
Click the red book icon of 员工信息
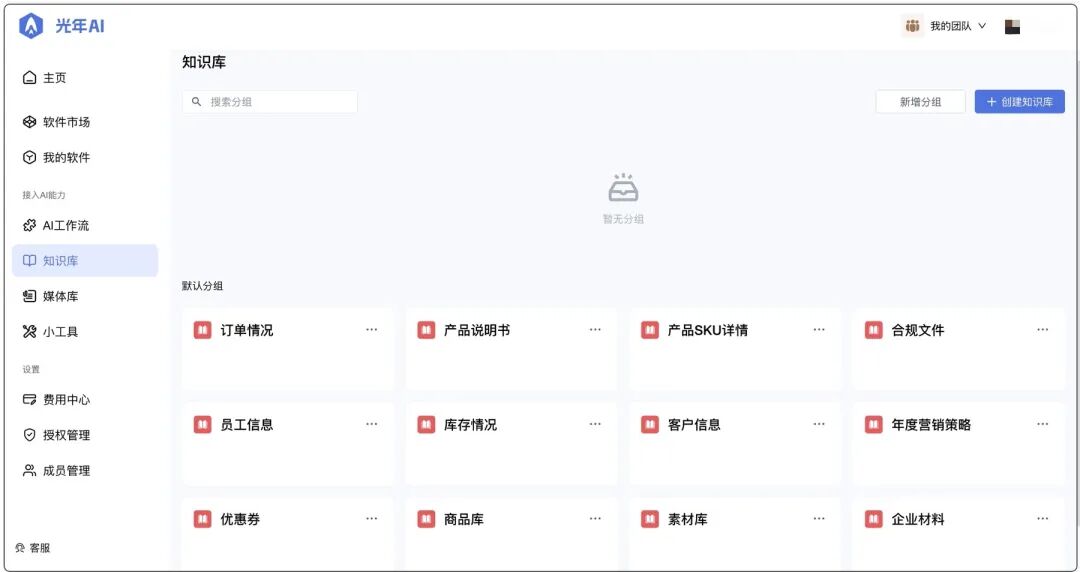[x=202, y=425]
